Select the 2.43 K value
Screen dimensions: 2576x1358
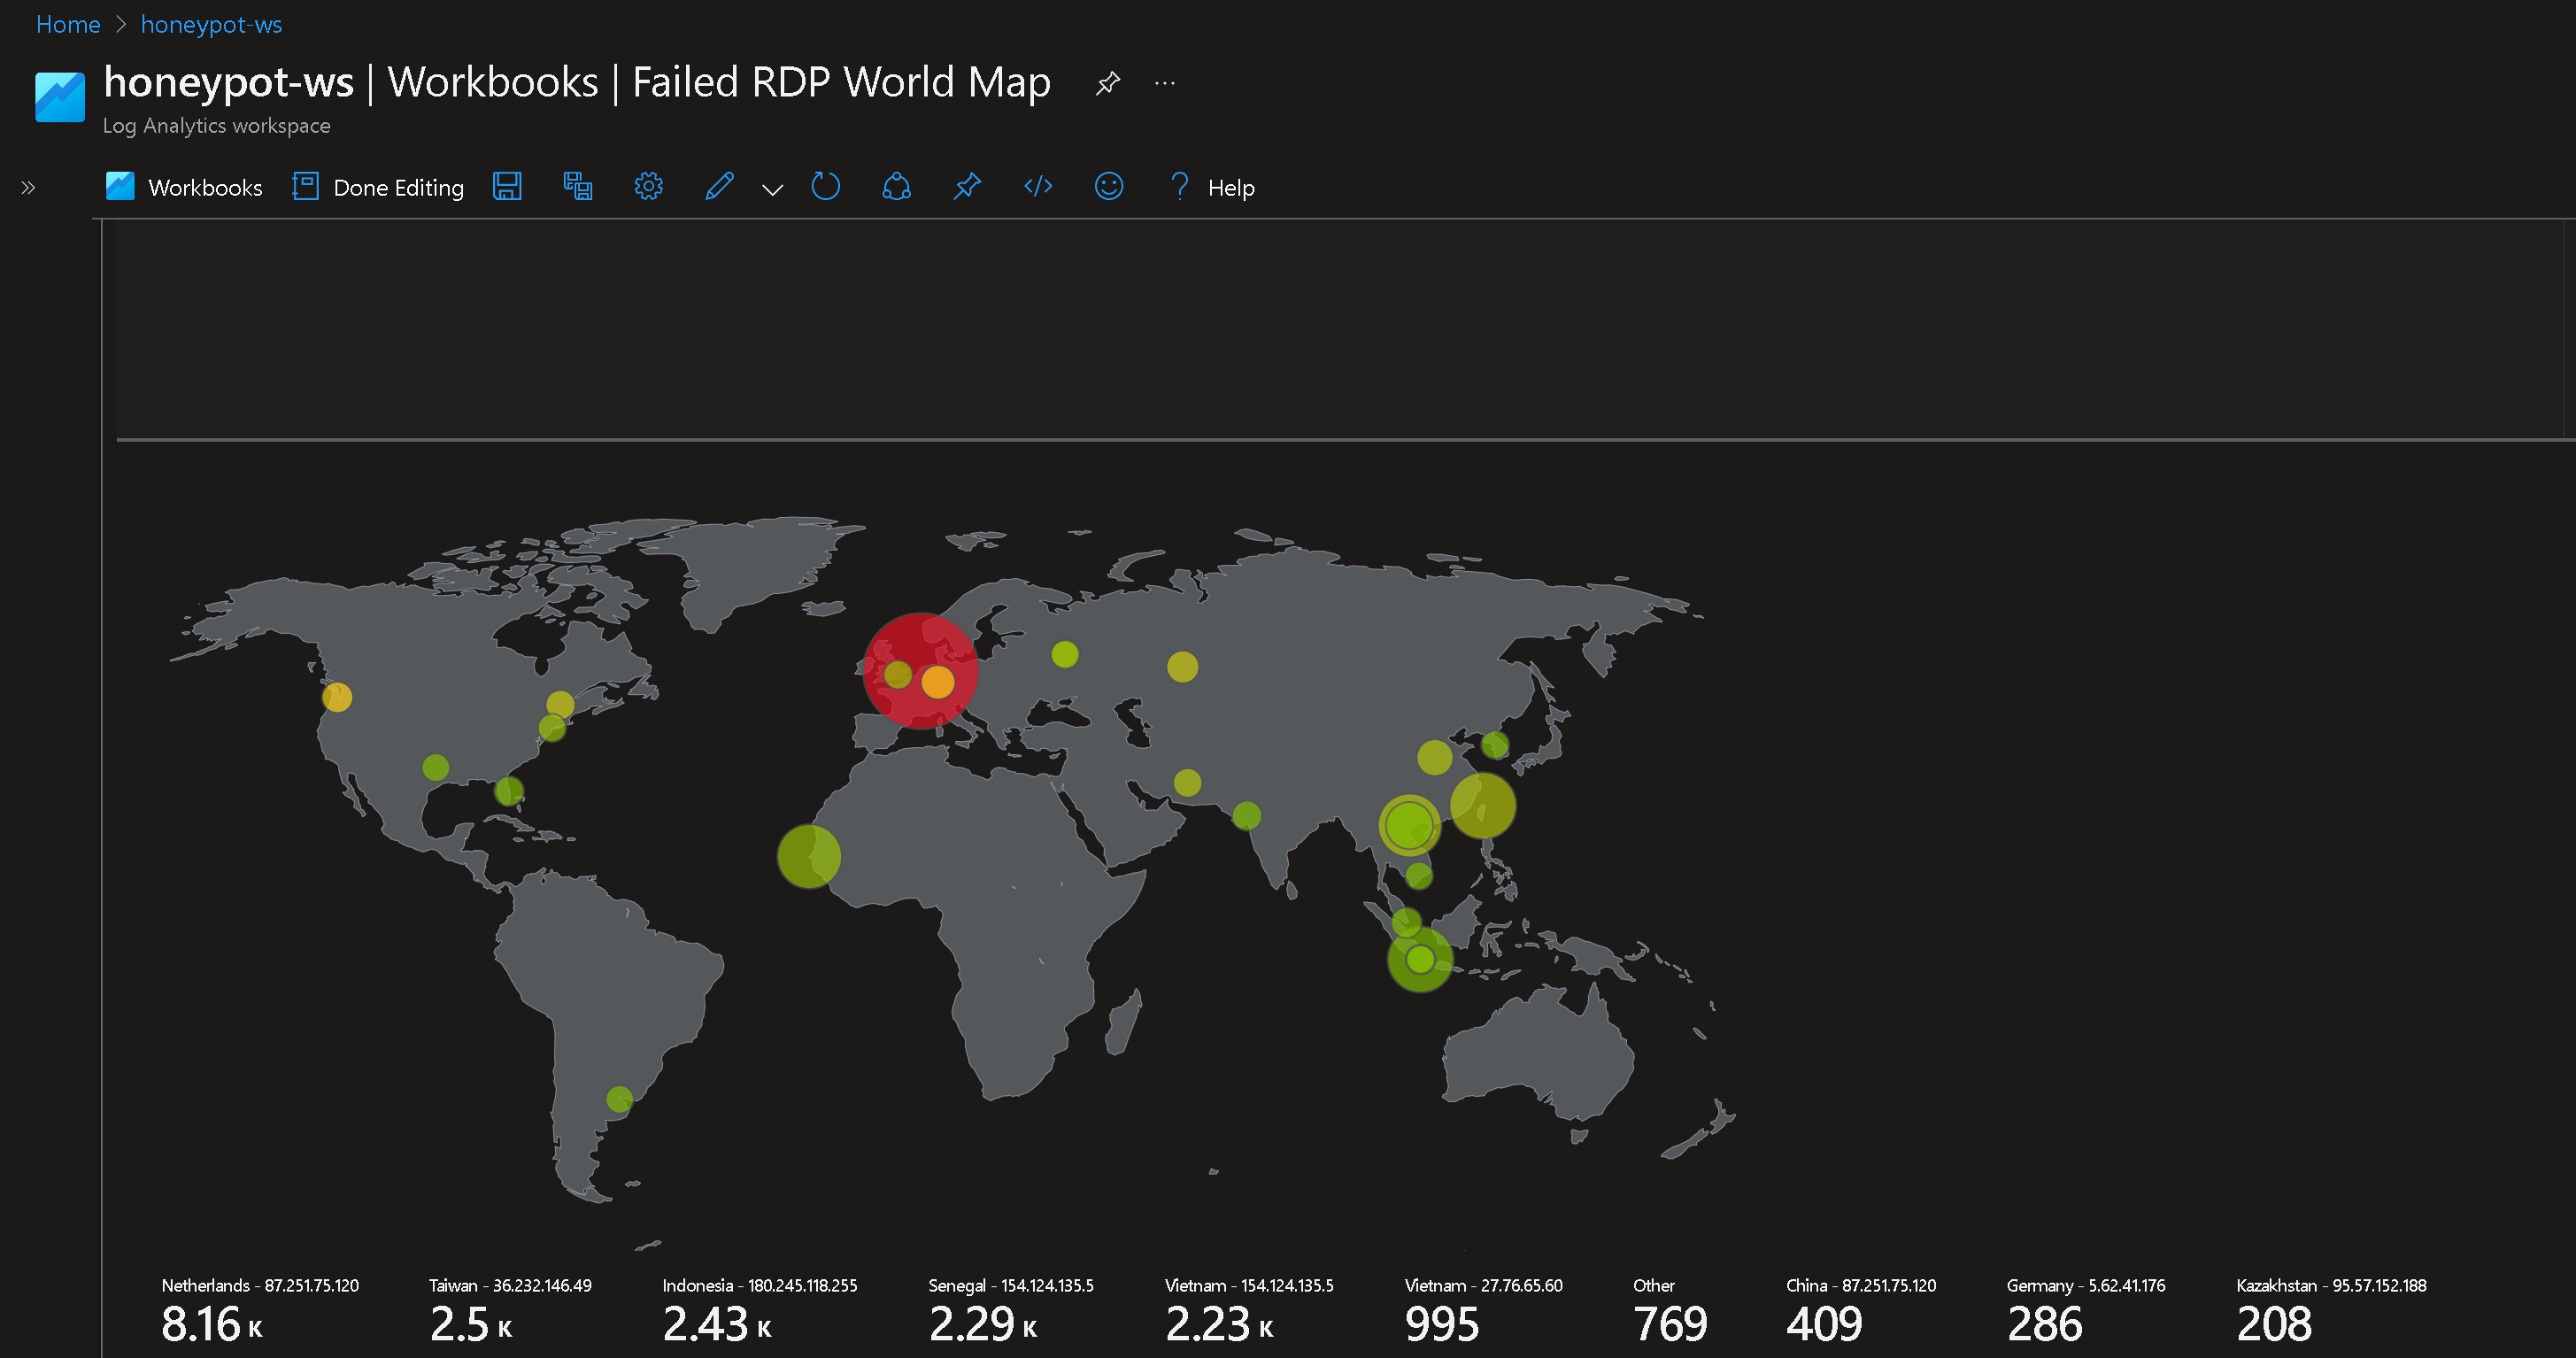pyautogui.click(x=717, y=1324)
